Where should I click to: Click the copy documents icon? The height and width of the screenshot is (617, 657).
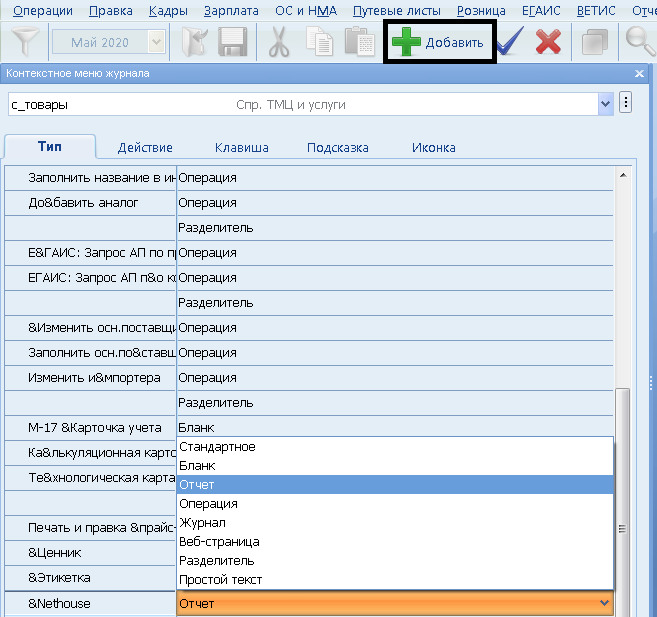320,42
